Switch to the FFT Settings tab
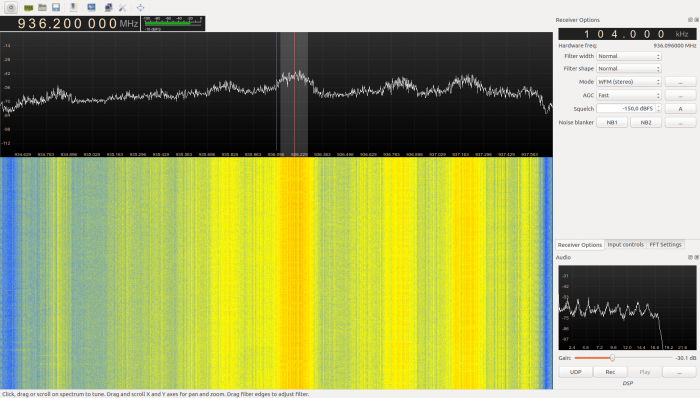 click(665, 245)
